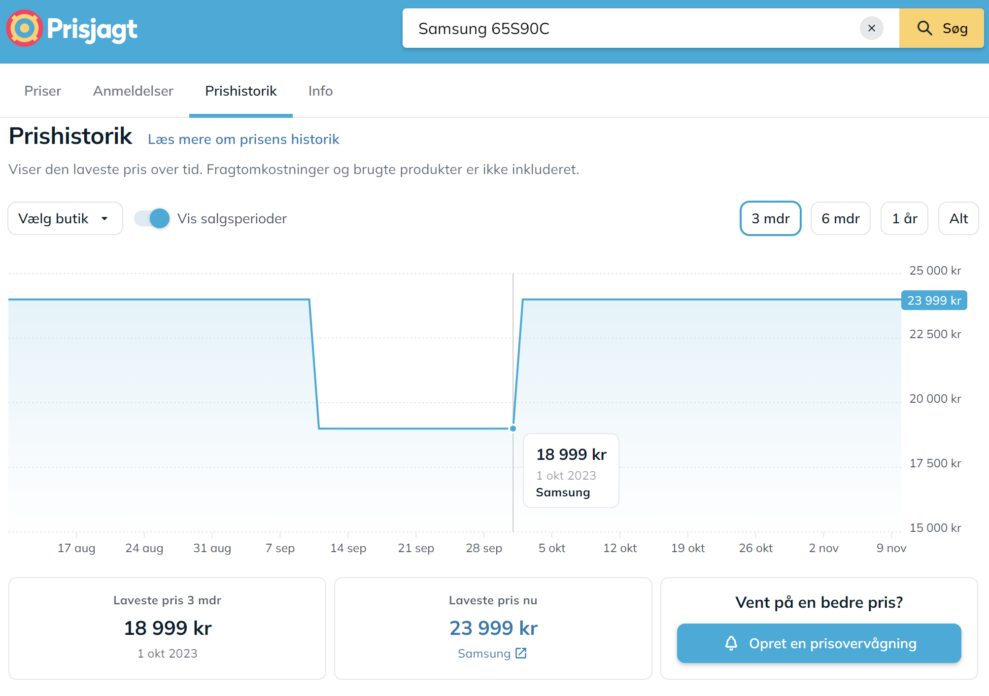The width and height of the screenshot is (989, 696).
Task: Switch to the Anmeldelser tab
Action: click(133, 91)
